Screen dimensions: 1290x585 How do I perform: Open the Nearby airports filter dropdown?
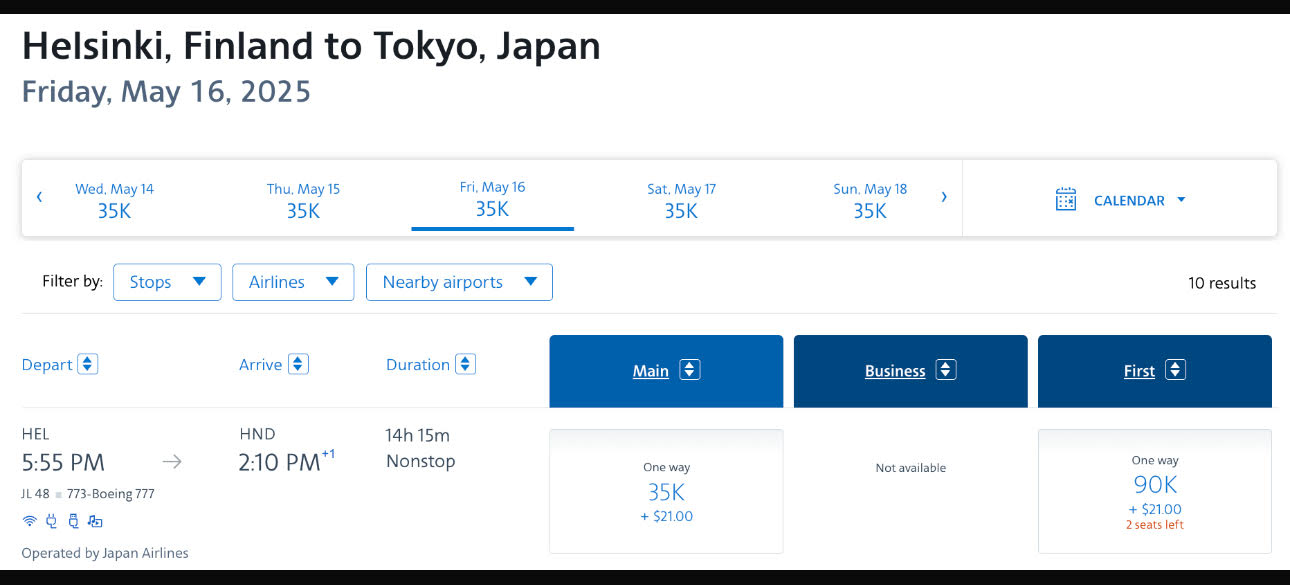[459, 282]
